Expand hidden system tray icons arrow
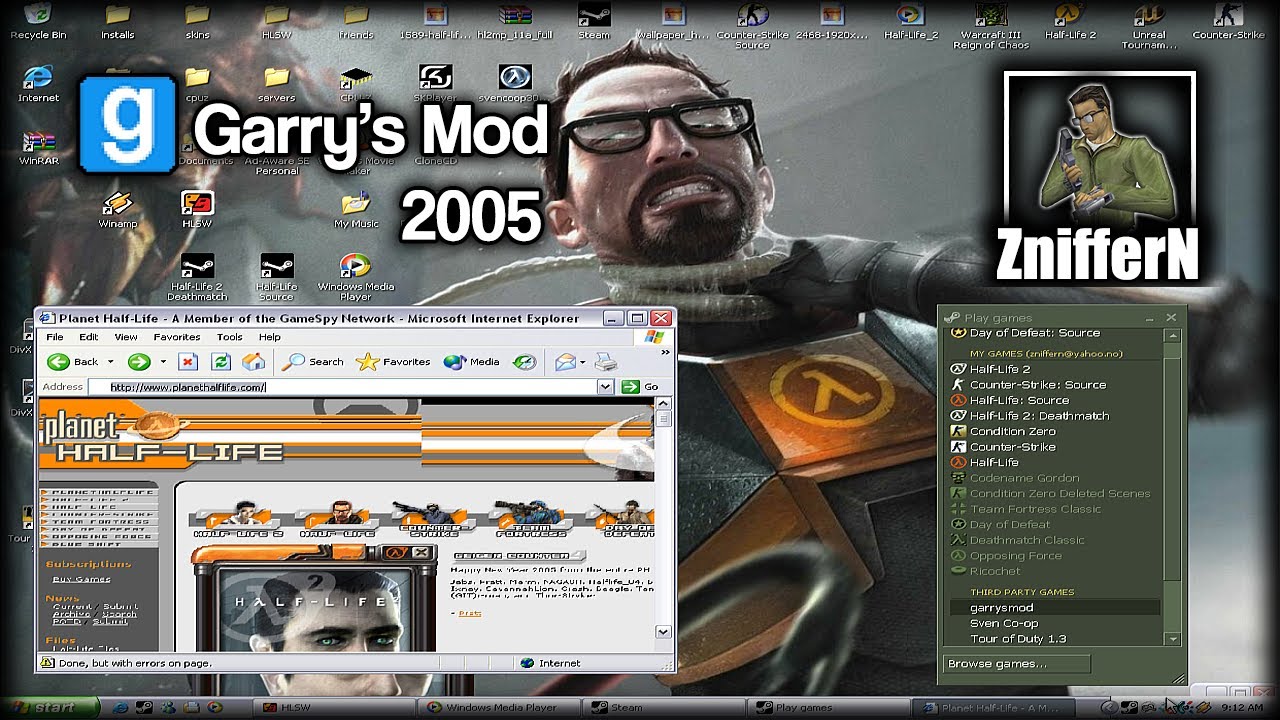The image size is (1280, 720). [x=1108, y=707]
